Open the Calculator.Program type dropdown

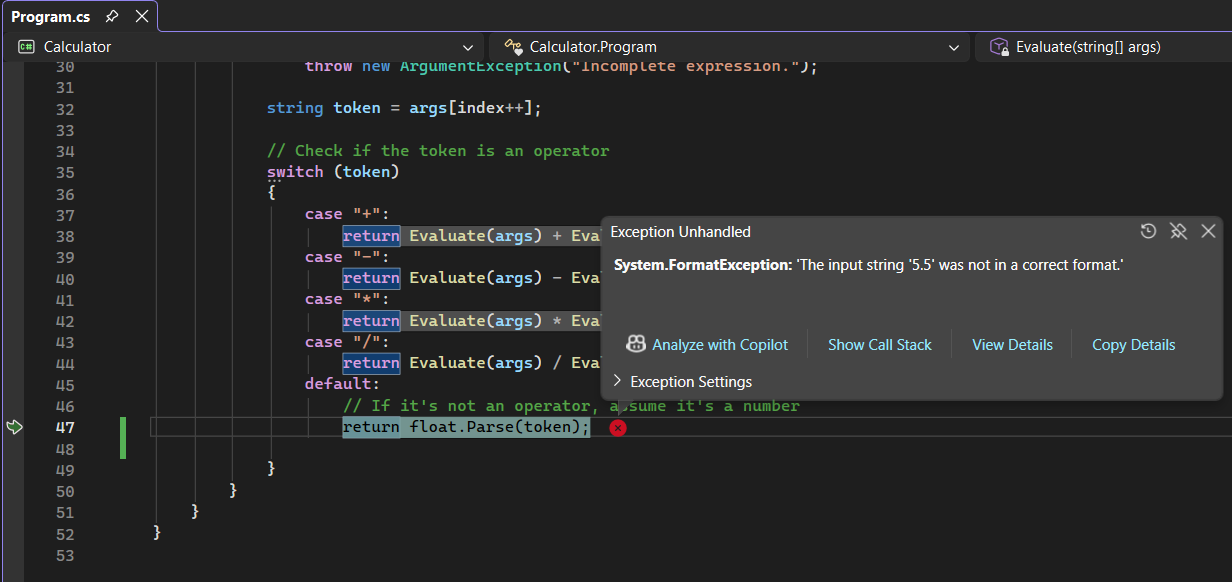click(x=953, y=47)
